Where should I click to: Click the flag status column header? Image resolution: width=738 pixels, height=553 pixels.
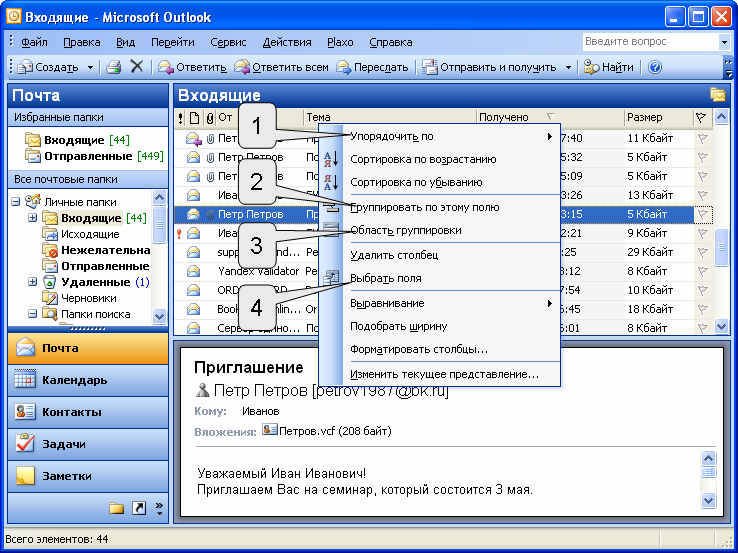[701, 118]
